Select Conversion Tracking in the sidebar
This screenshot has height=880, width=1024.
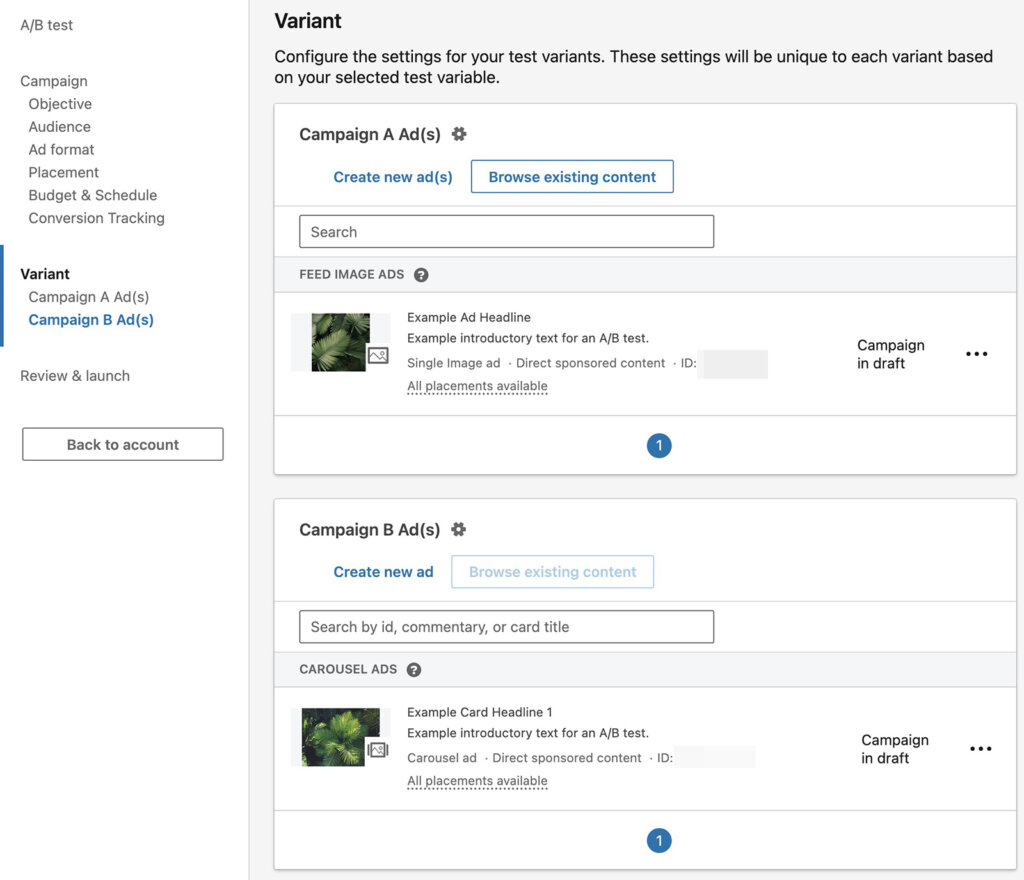point(96,217)
